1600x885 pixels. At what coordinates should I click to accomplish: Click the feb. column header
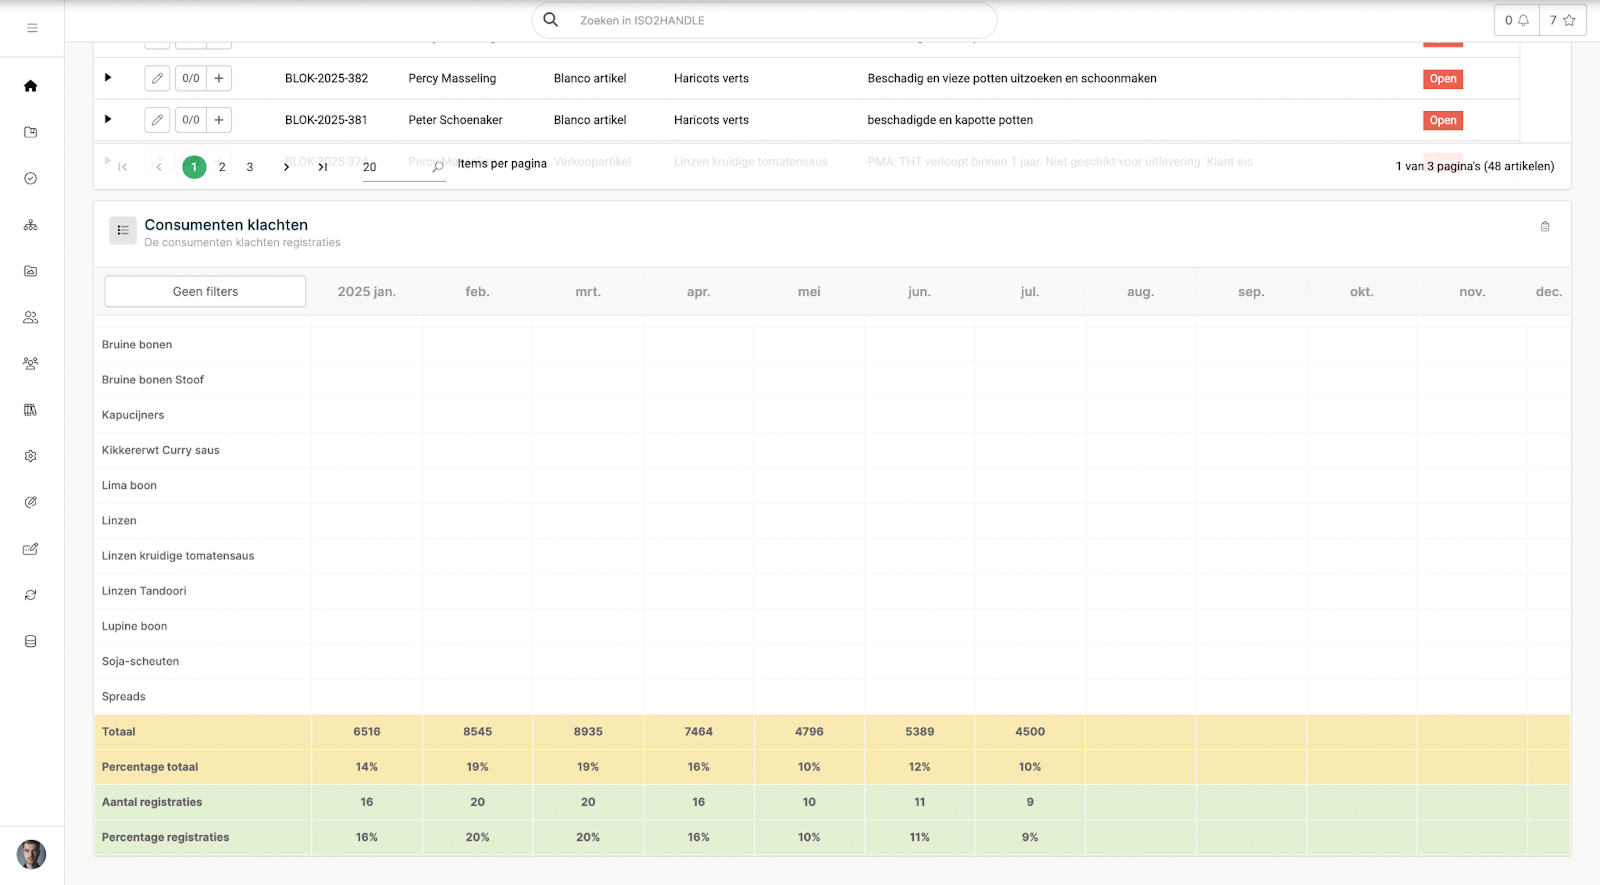[477, 292]
